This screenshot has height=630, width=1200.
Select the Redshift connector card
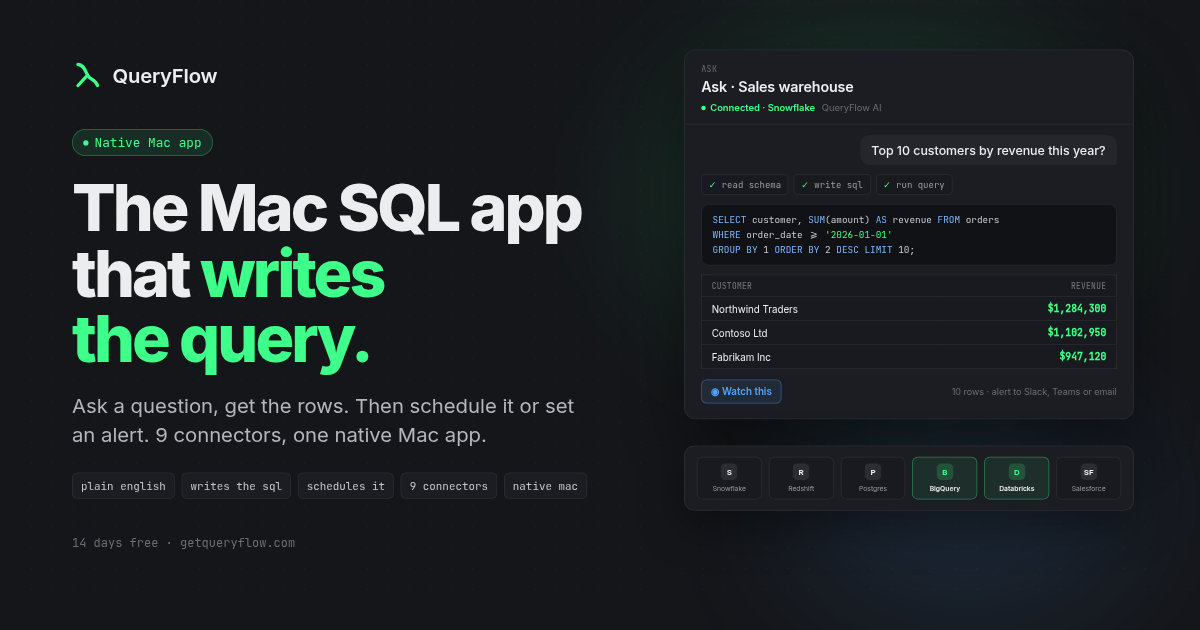coord(801,478)
